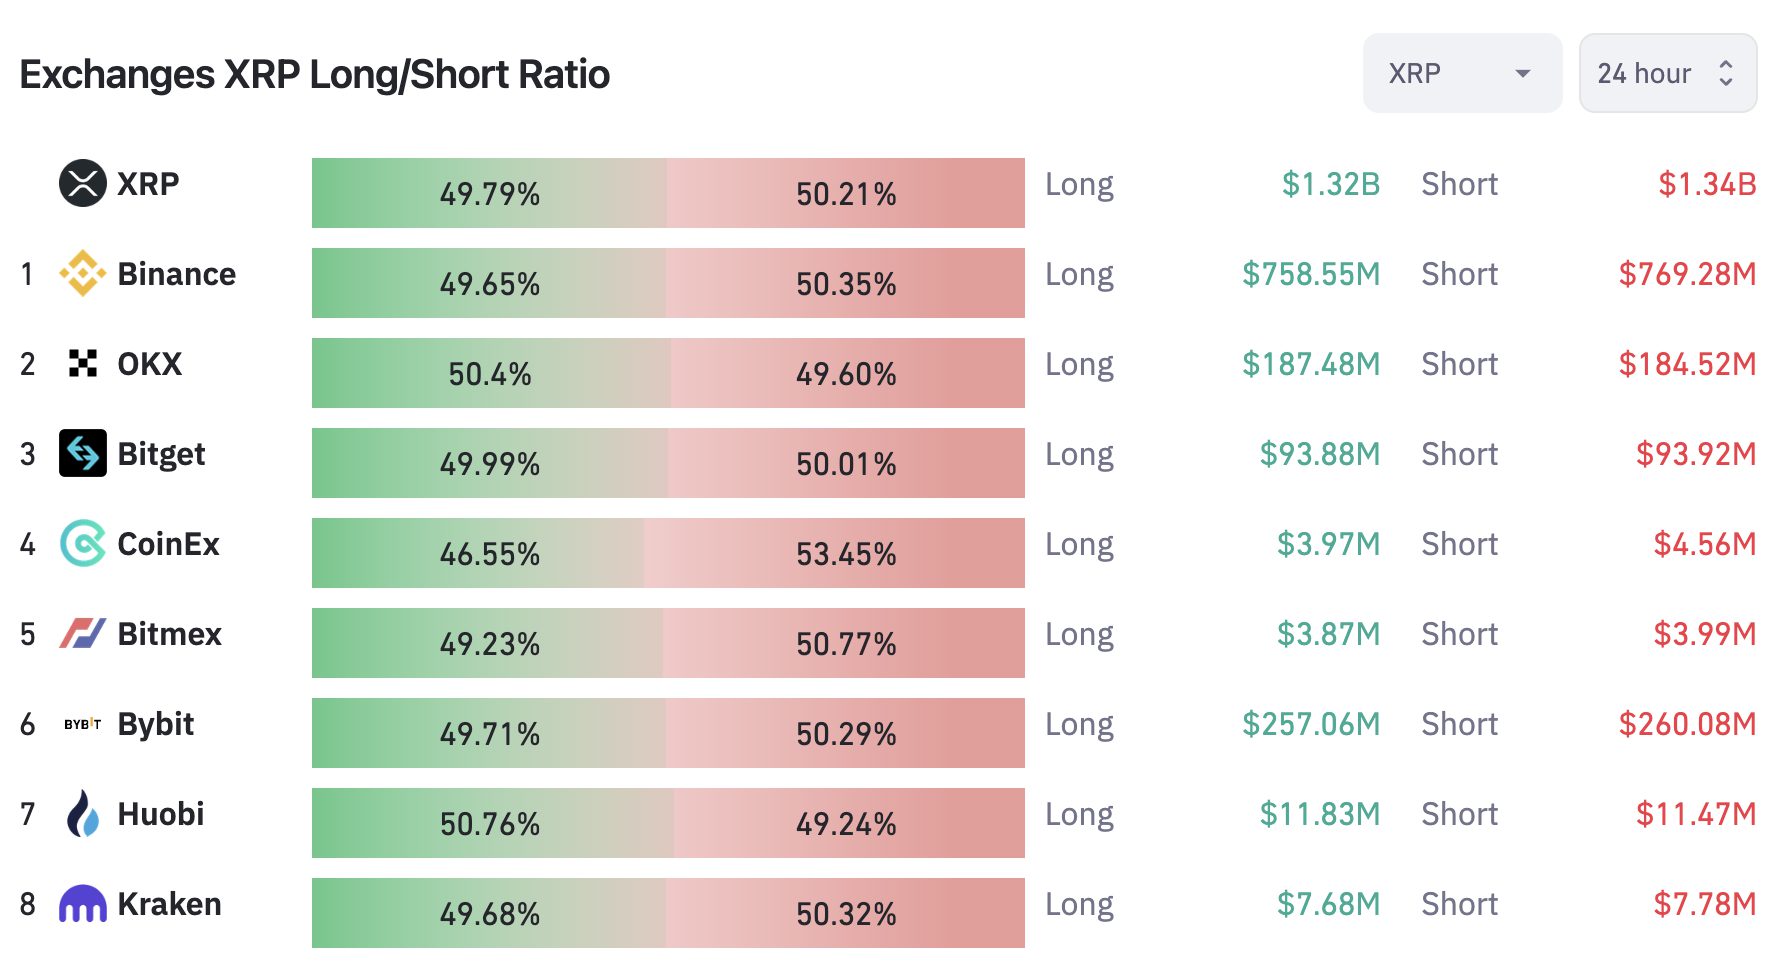This screenshot has width=1786, height=970.
Task: Click Bybit's $260.08M short value
Action: [1687, 724]
